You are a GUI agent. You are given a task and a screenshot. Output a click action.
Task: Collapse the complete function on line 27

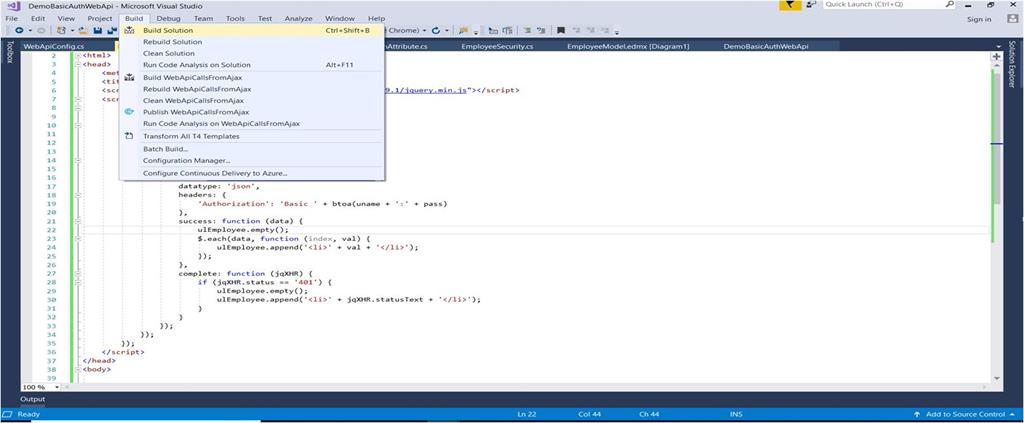coord(77,274)
